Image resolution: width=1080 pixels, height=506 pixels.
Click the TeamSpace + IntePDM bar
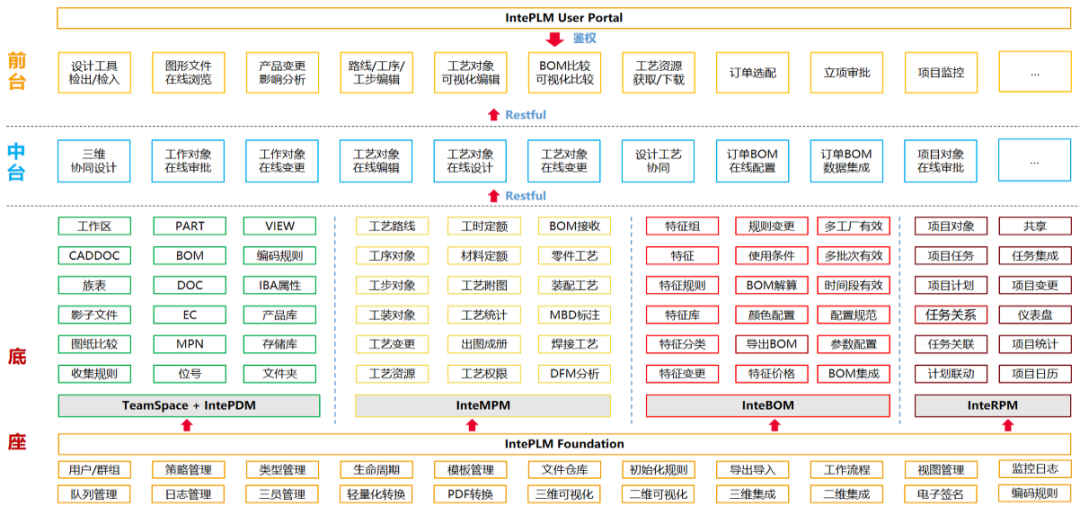(x=189, y=405)
